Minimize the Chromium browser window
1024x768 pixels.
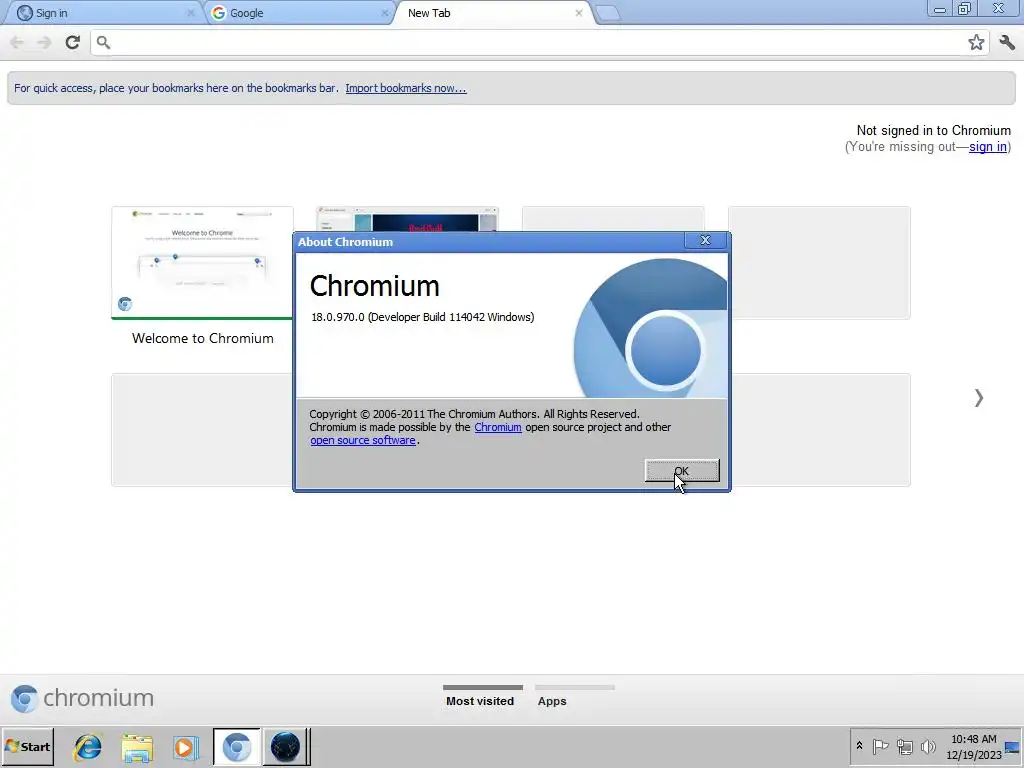(x=940, y=10)
